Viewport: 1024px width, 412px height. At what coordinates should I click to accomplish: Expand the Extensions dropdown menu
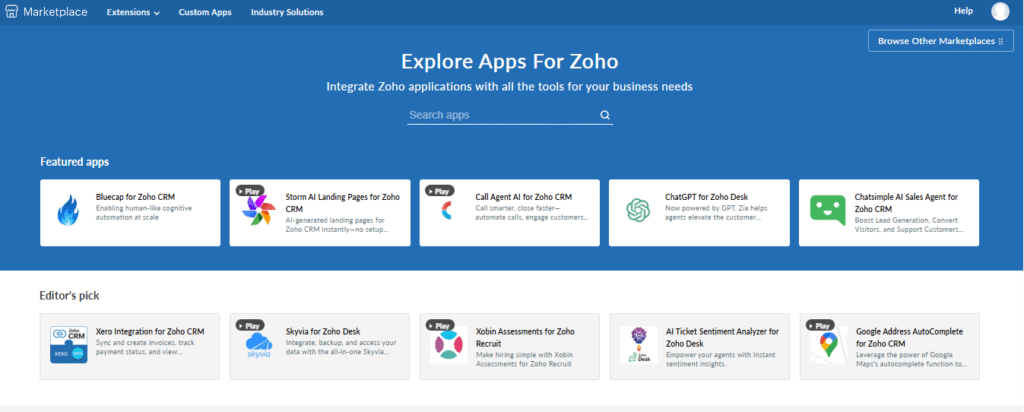(133, 12)
